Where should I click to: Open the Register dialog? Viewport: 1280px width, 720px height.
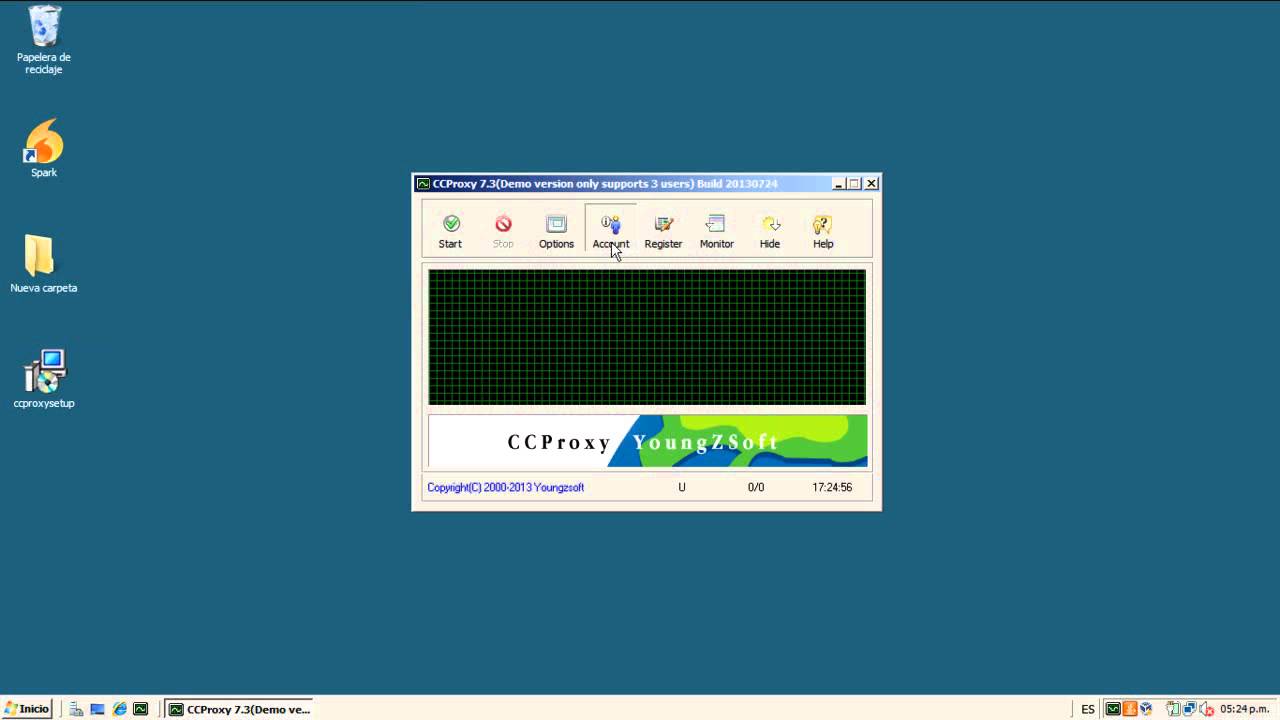663,232
